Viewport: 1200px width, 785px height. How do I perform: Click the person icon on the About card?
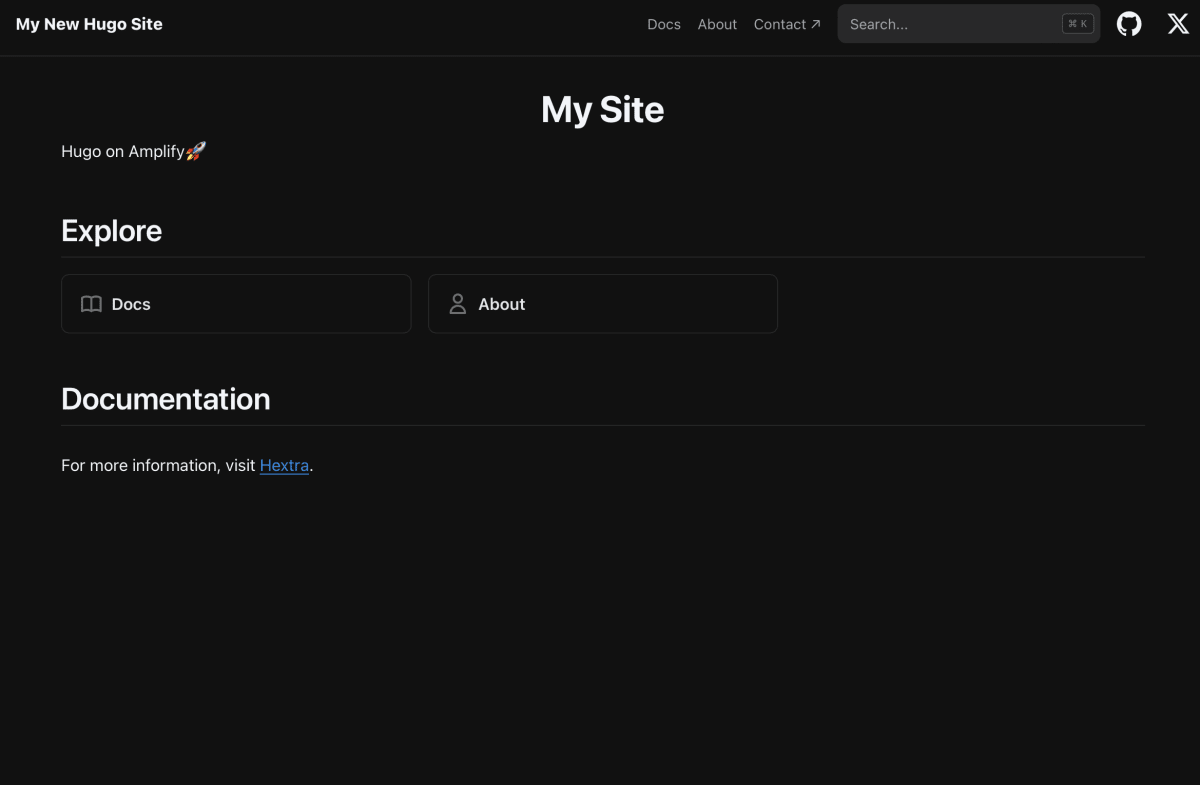click(457, 303)
